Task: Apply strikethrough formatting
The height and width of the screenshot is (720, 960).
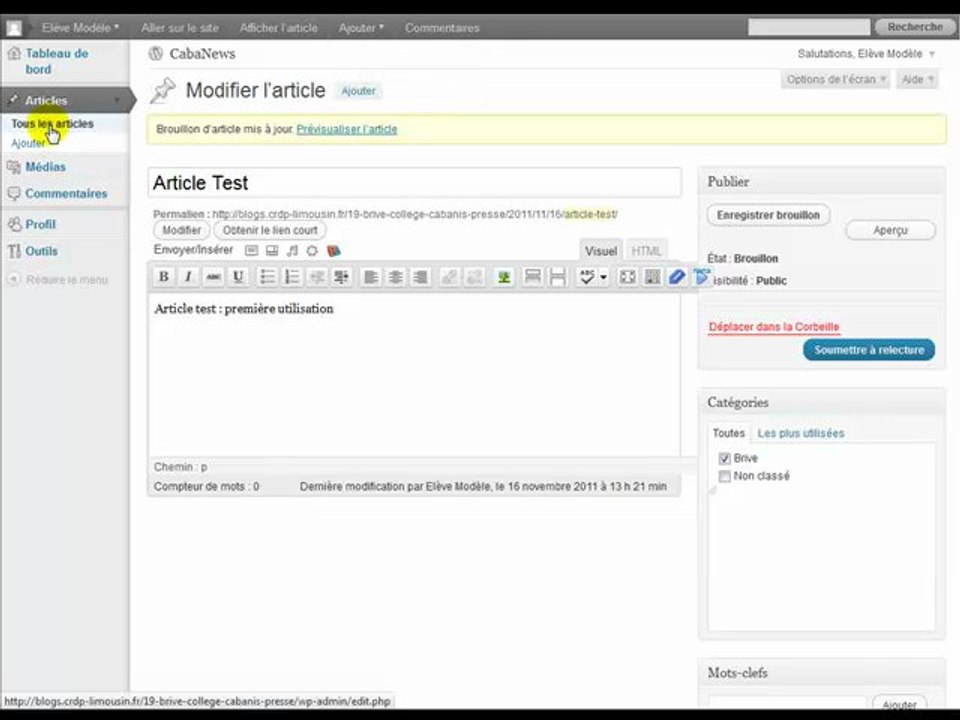Action: coord(213,277)
